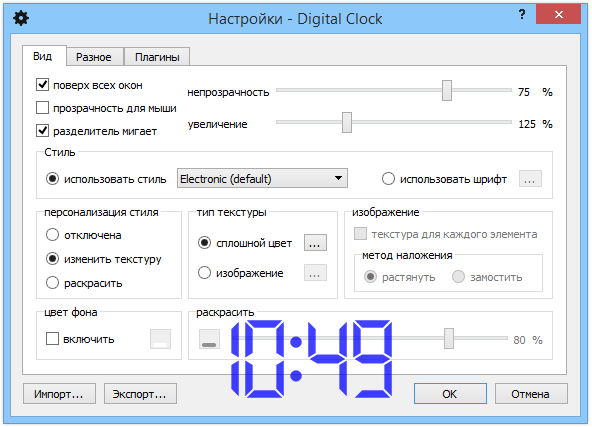Open the Плагины tab
Viewport: 592px width, 427px height.
tap(157, 57)
